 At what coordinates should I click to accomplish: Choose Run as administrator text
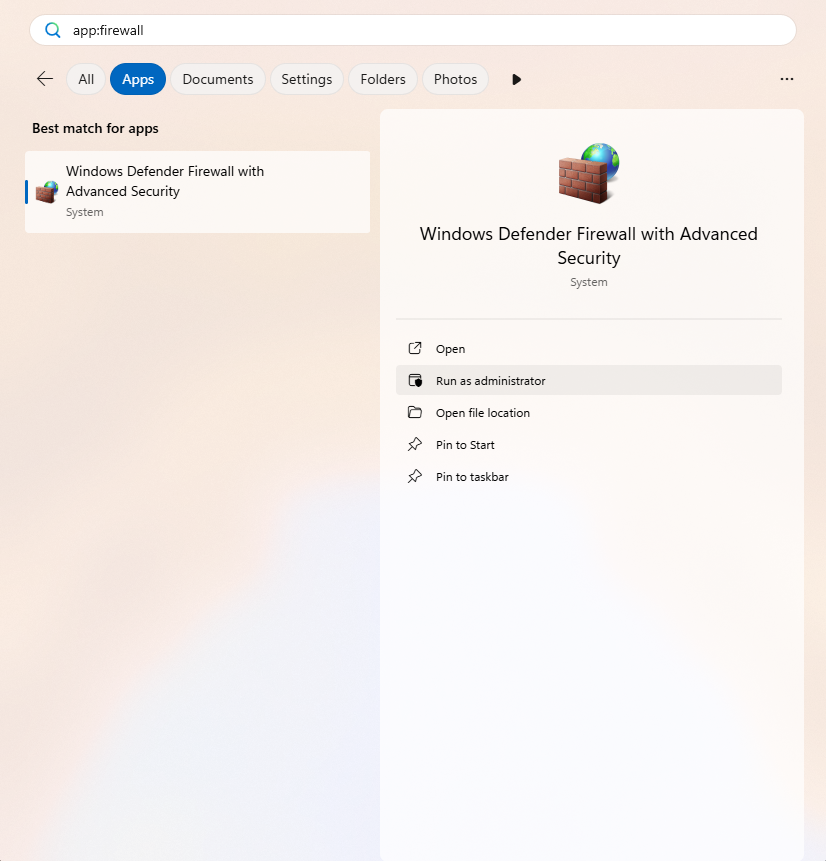[491, 381]
